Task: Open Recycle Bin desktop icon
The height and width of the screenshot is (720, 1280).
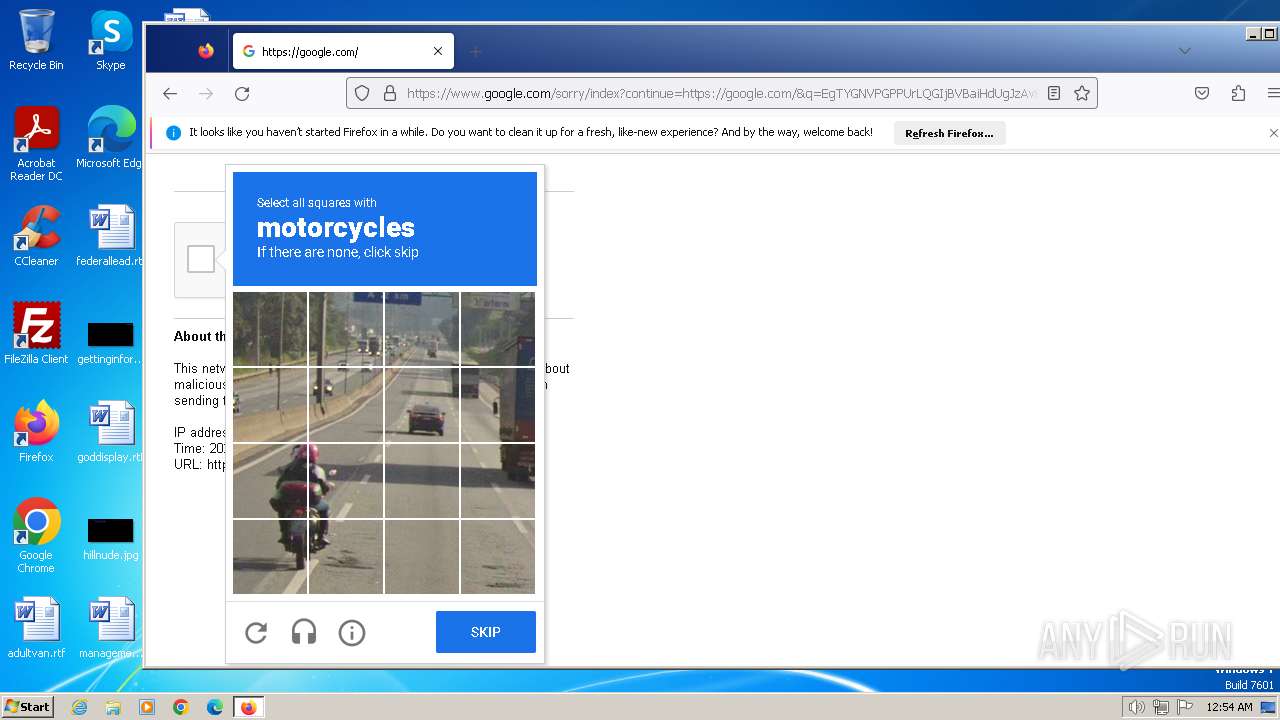Action: 36,40
